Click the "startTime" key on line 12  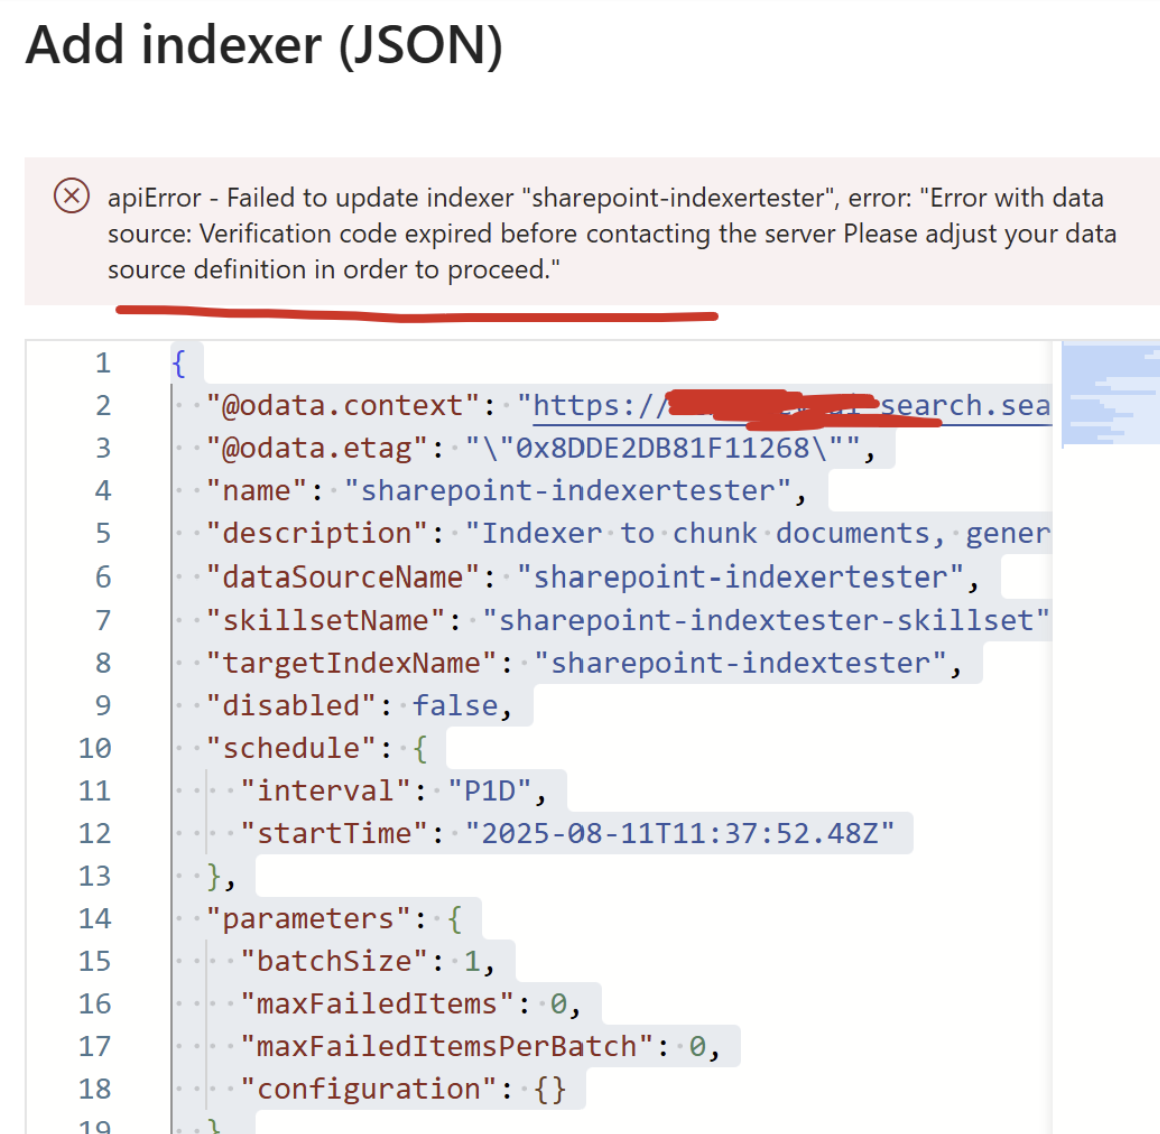tap(334, 834)
